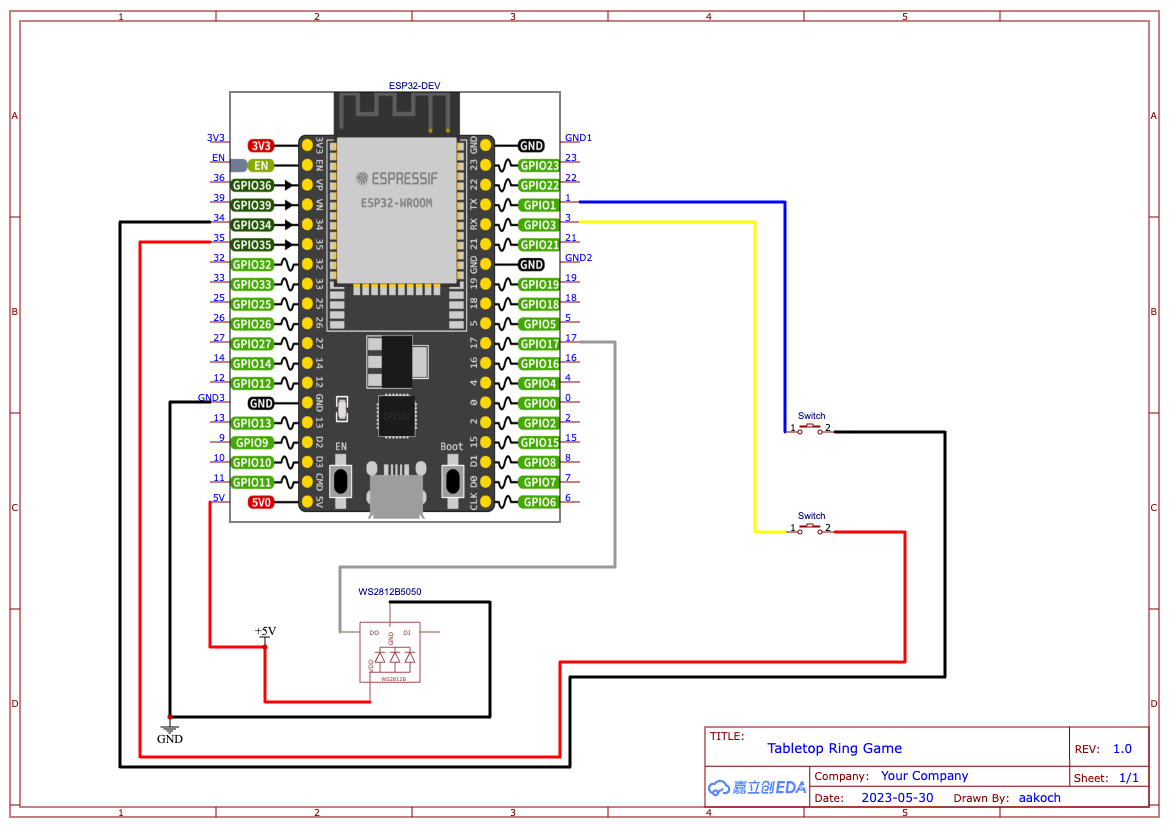This screenshot has width=1169, height=828.
Task: Select the gray wire from GPIO17
Action: pyautogui.click(x=615, y=455)
